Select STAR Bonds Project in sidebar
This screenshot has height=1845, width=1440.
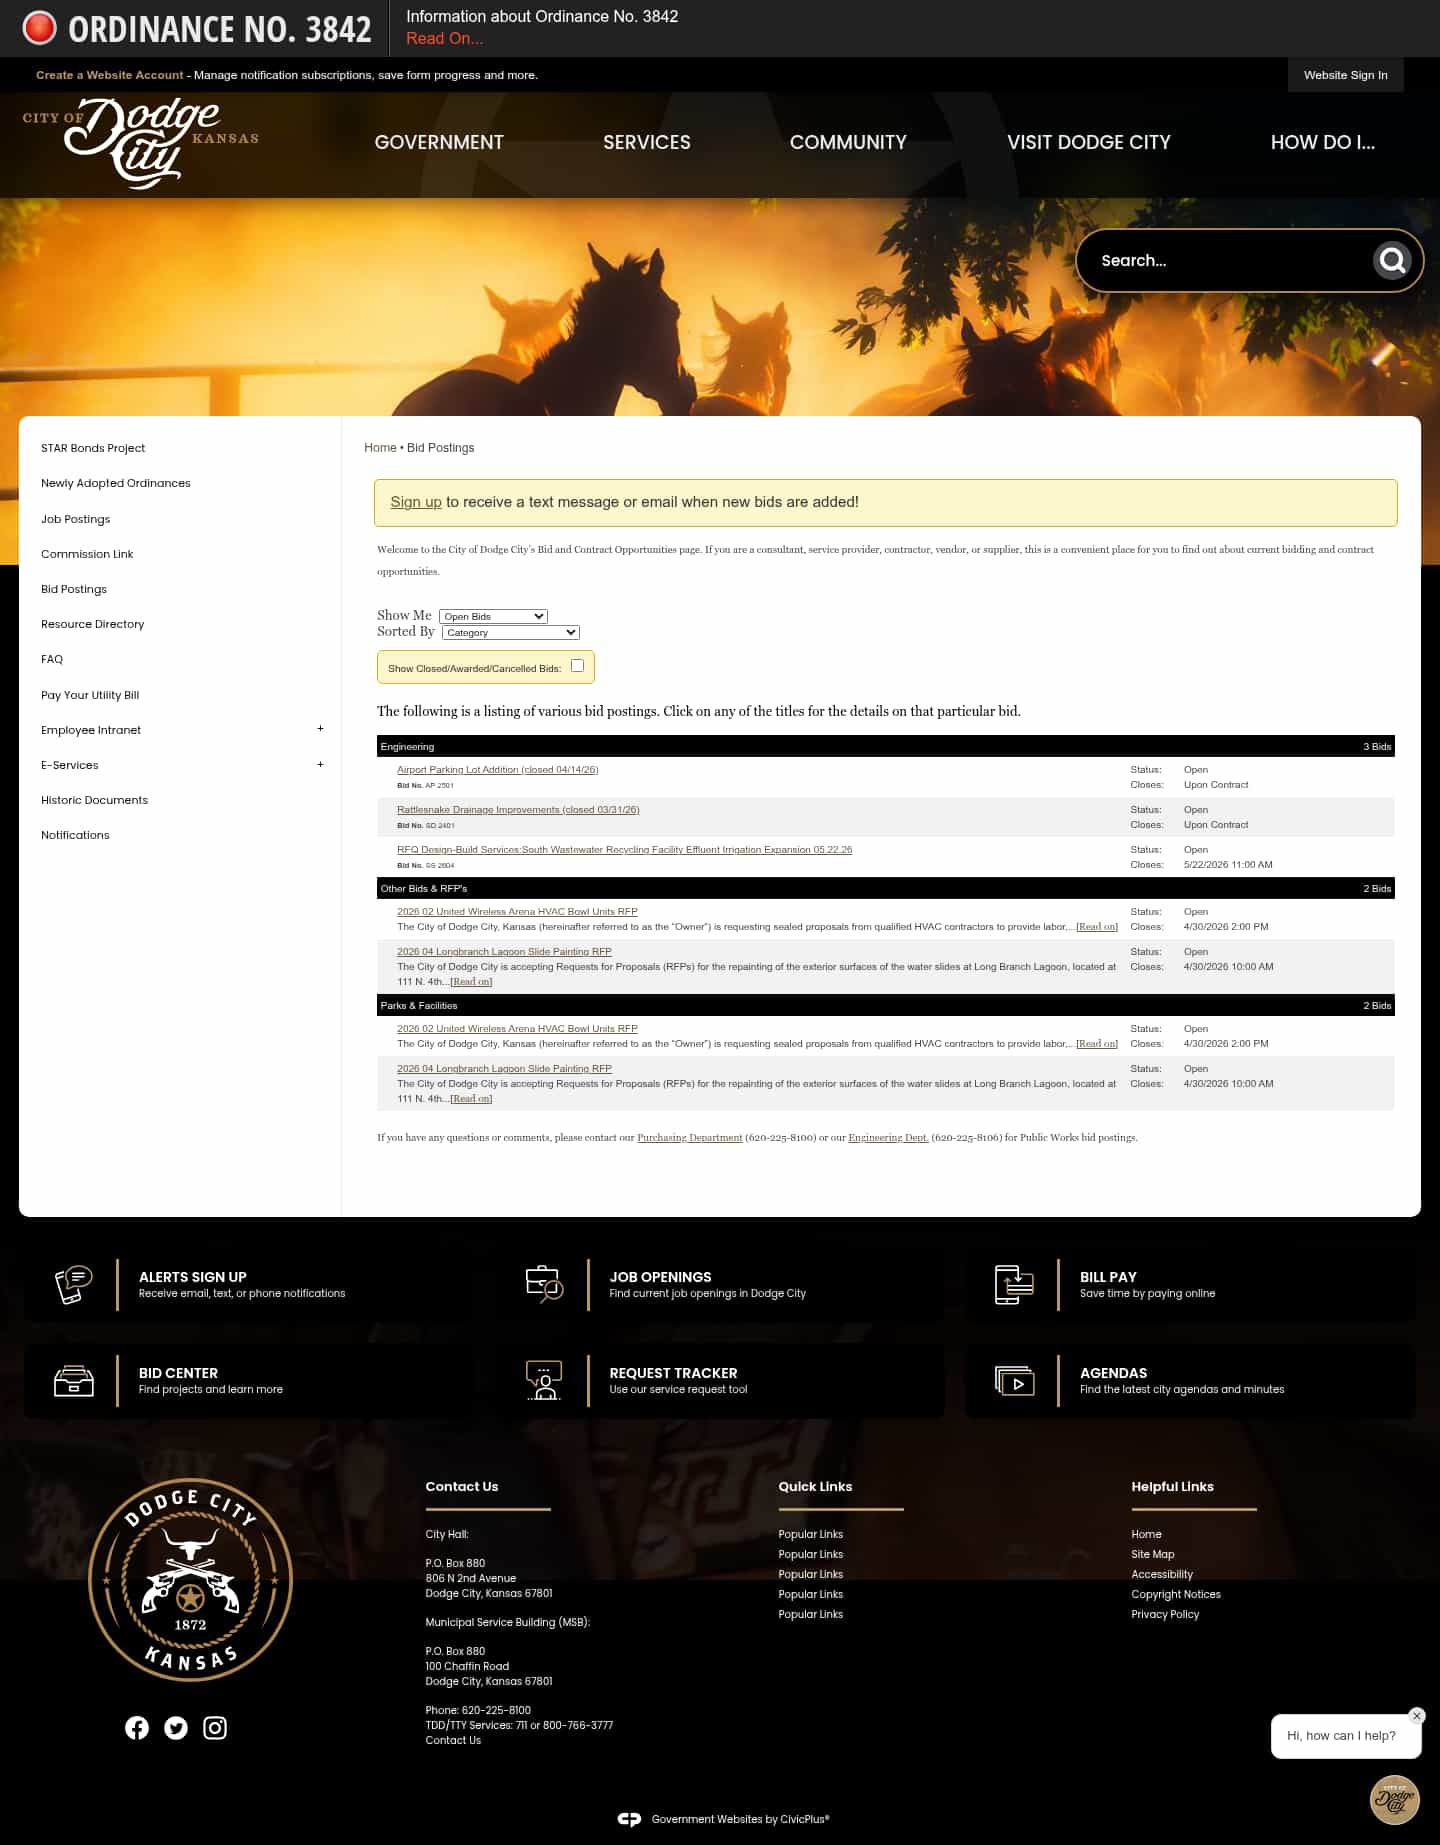click(93, 448)
